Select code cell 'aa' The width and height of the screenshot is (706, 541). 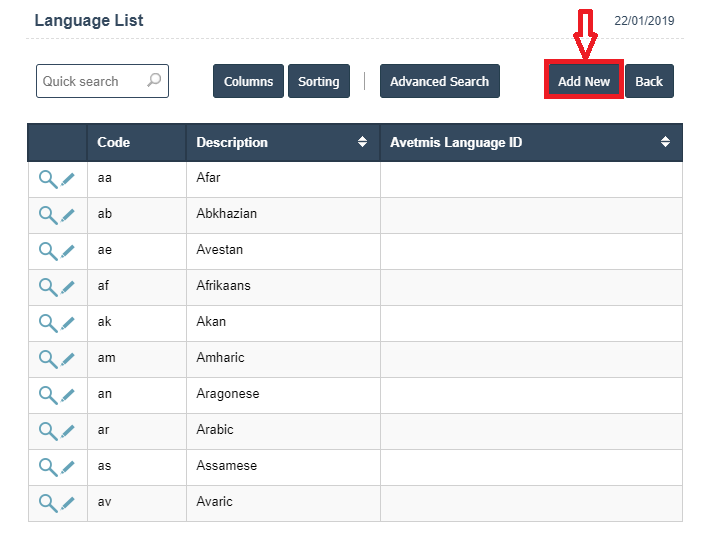[x=137, y=180]
